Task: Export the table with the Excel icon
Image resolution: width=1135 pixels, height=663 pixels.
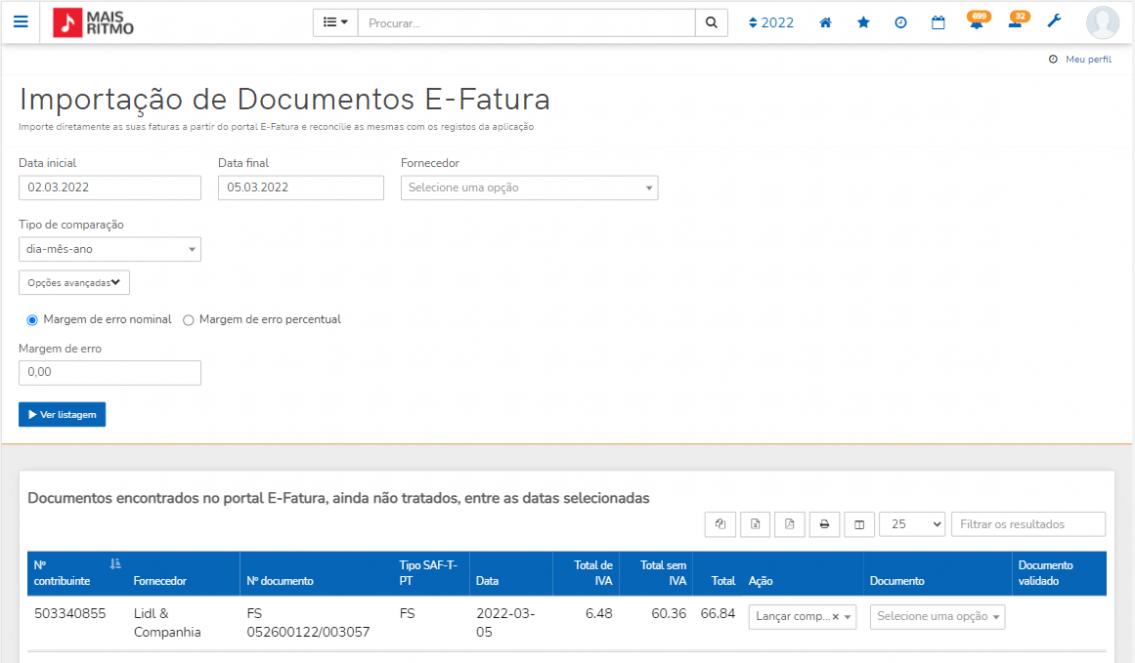Action: 755,524
